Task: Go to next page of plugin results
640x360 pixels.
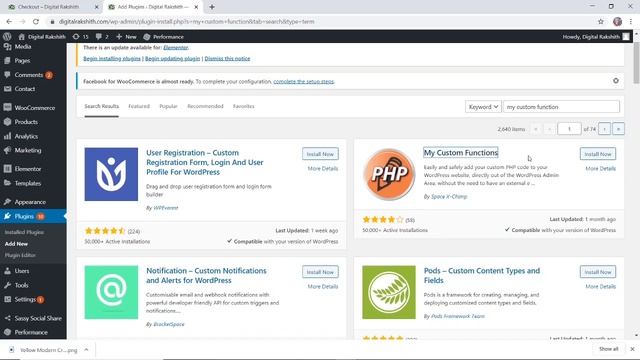Action: pyautogui.click(x=604, y=129)
